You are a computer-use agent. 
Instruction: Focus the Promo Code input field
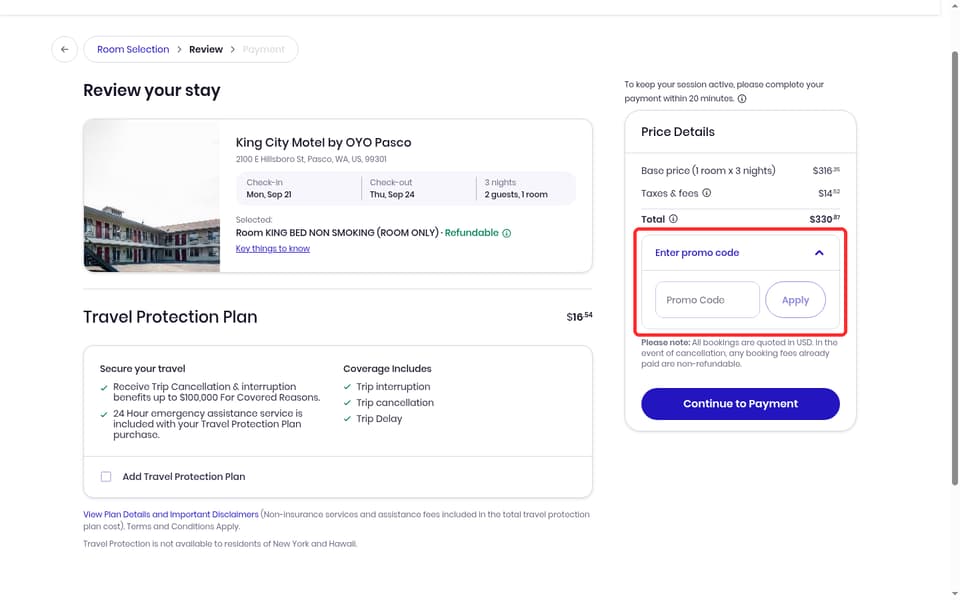point(707,300)
